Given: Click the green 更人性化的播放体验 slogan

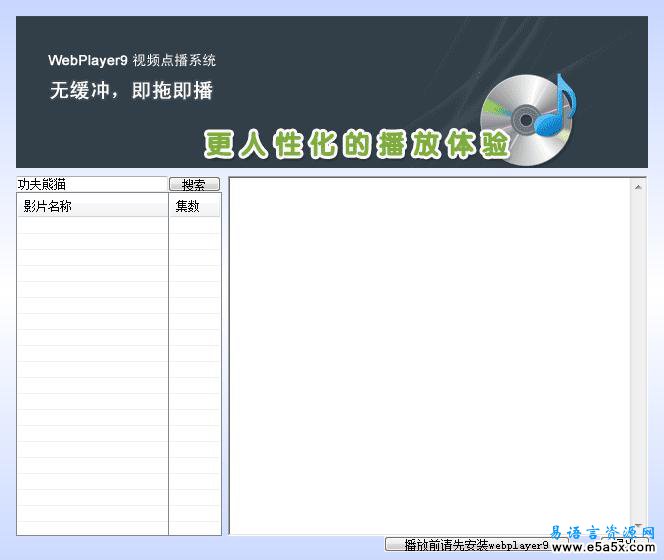Looking at the screenshot, I should click(x=355, y=145).
